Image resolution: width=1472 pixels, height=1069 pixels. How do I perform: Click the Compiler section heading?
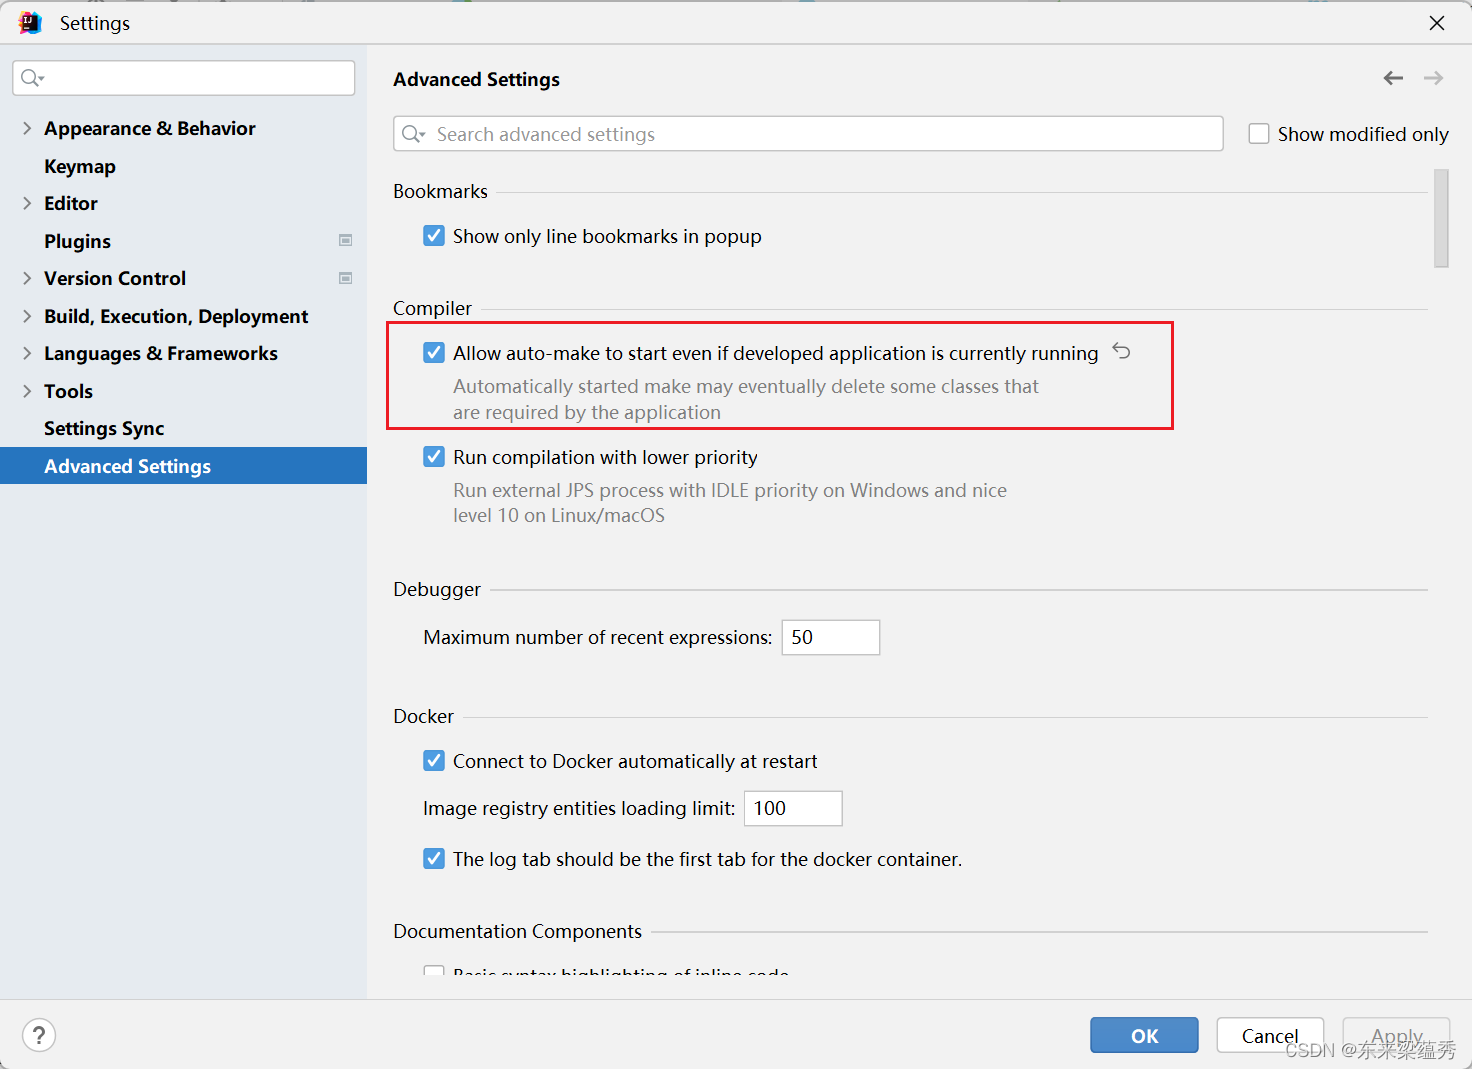(432, 308)
